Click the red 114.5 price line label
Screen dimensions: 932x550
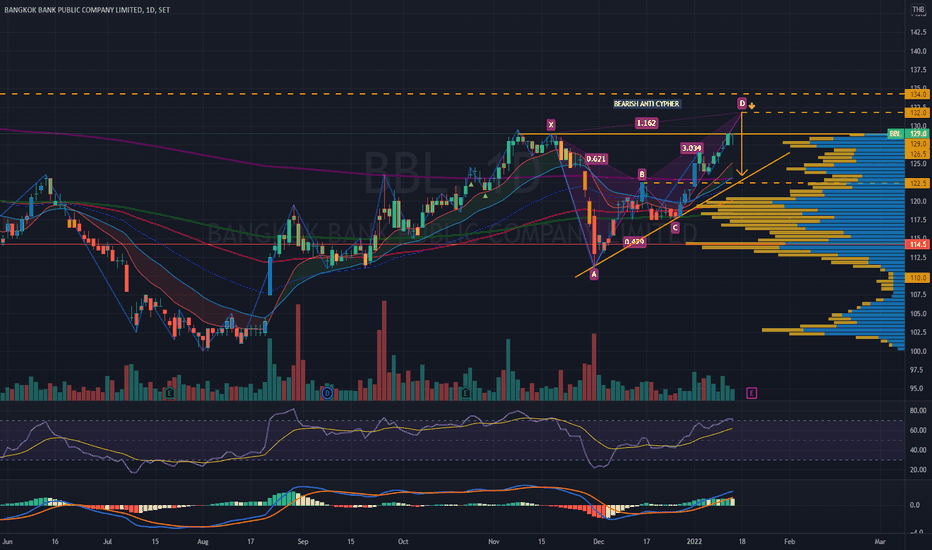[918, 244]
